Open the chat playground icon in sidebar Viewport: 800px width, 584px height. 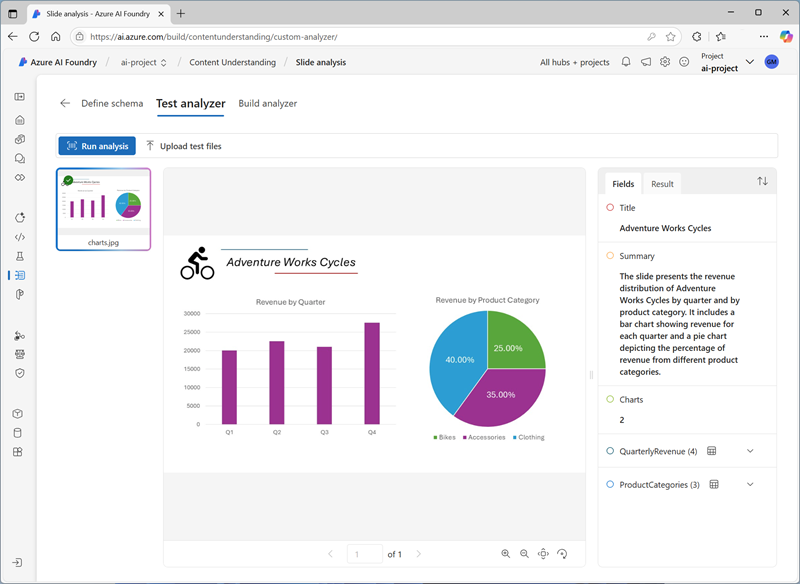pyautogui.click(x=19, y=159)
